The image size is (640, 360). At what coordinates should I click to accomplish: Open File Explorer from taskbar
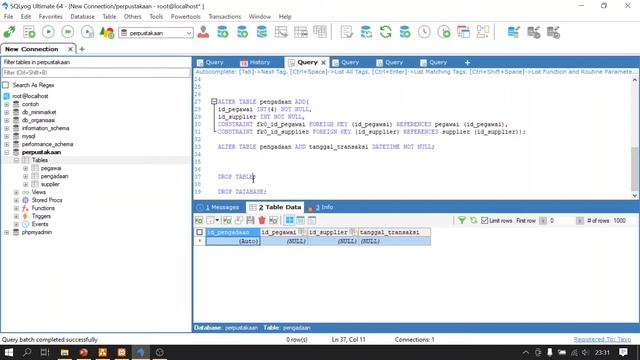64,352
